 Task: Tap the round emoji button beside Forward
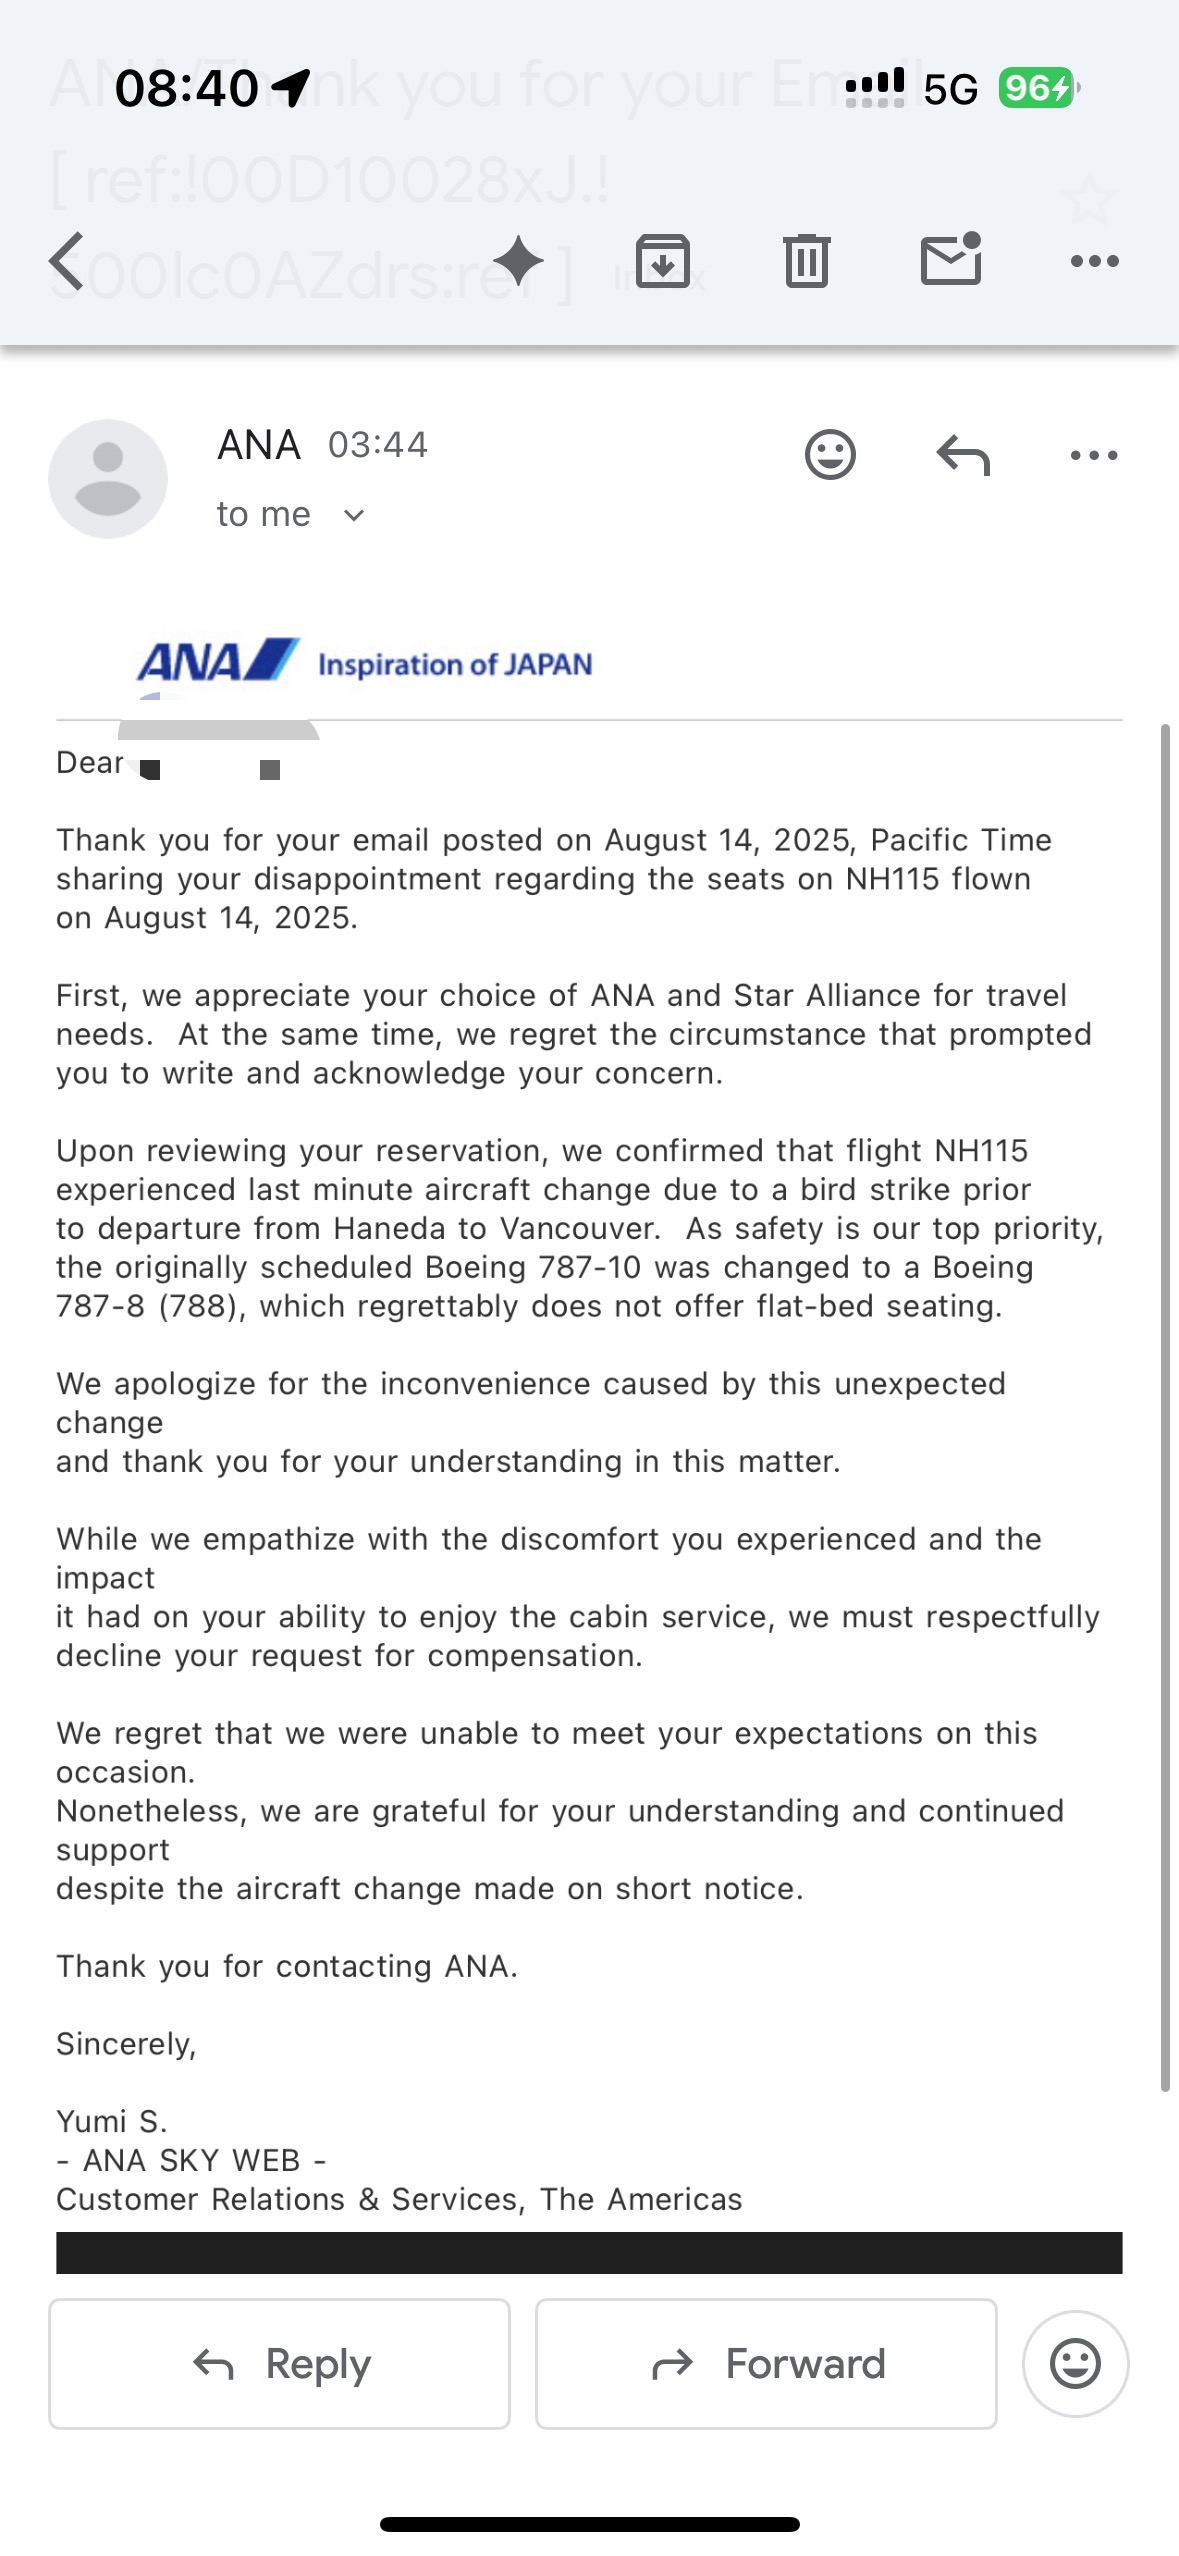1075,2364
